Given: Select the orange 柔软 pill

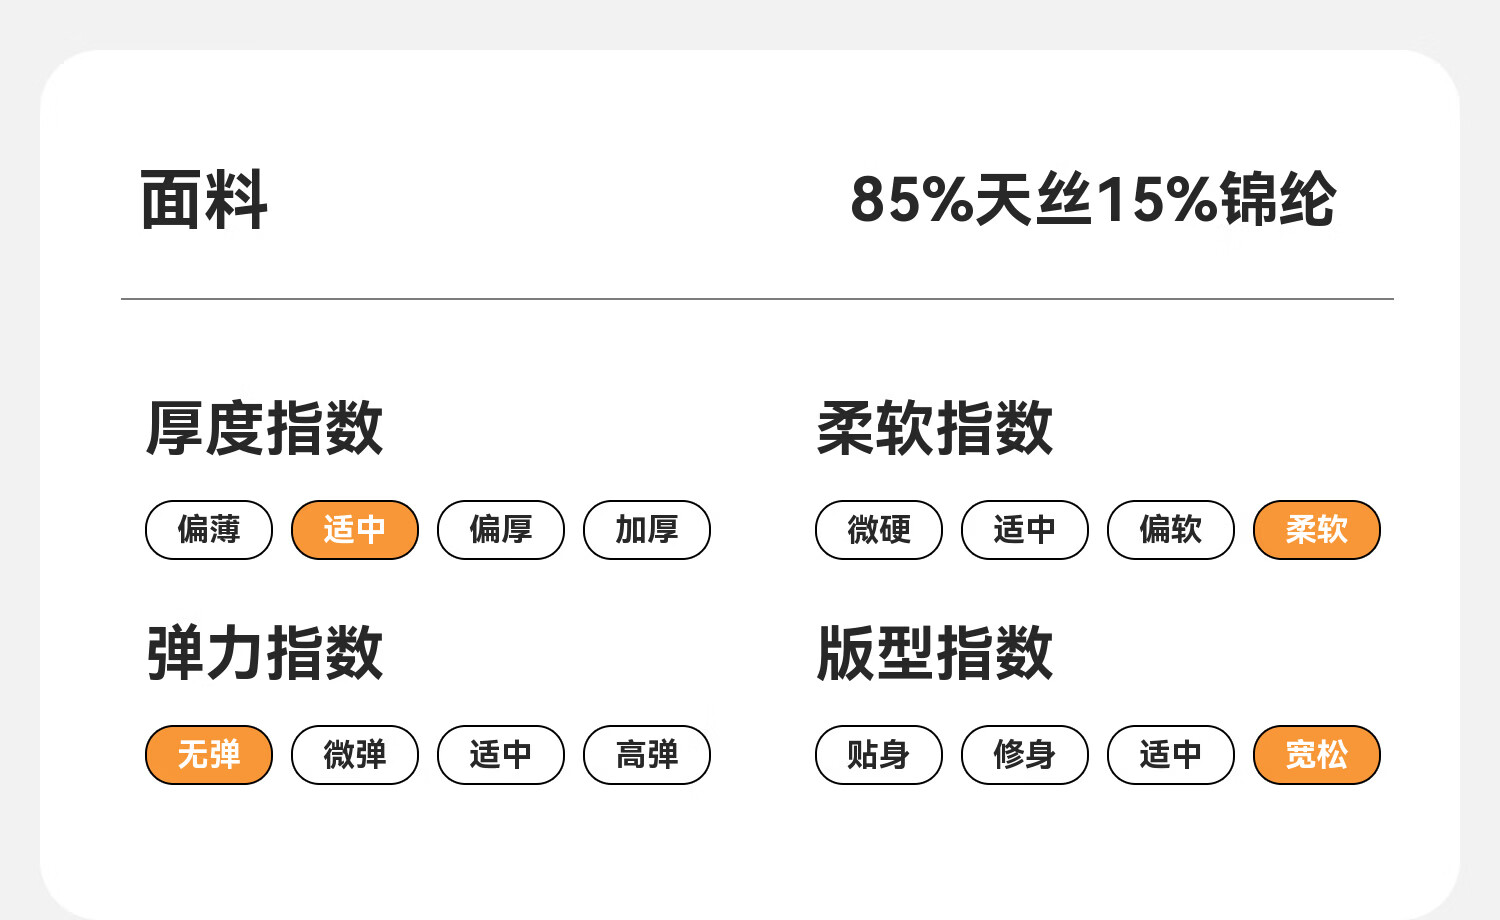Looking at the screenshot, I should coord(1317,530).
